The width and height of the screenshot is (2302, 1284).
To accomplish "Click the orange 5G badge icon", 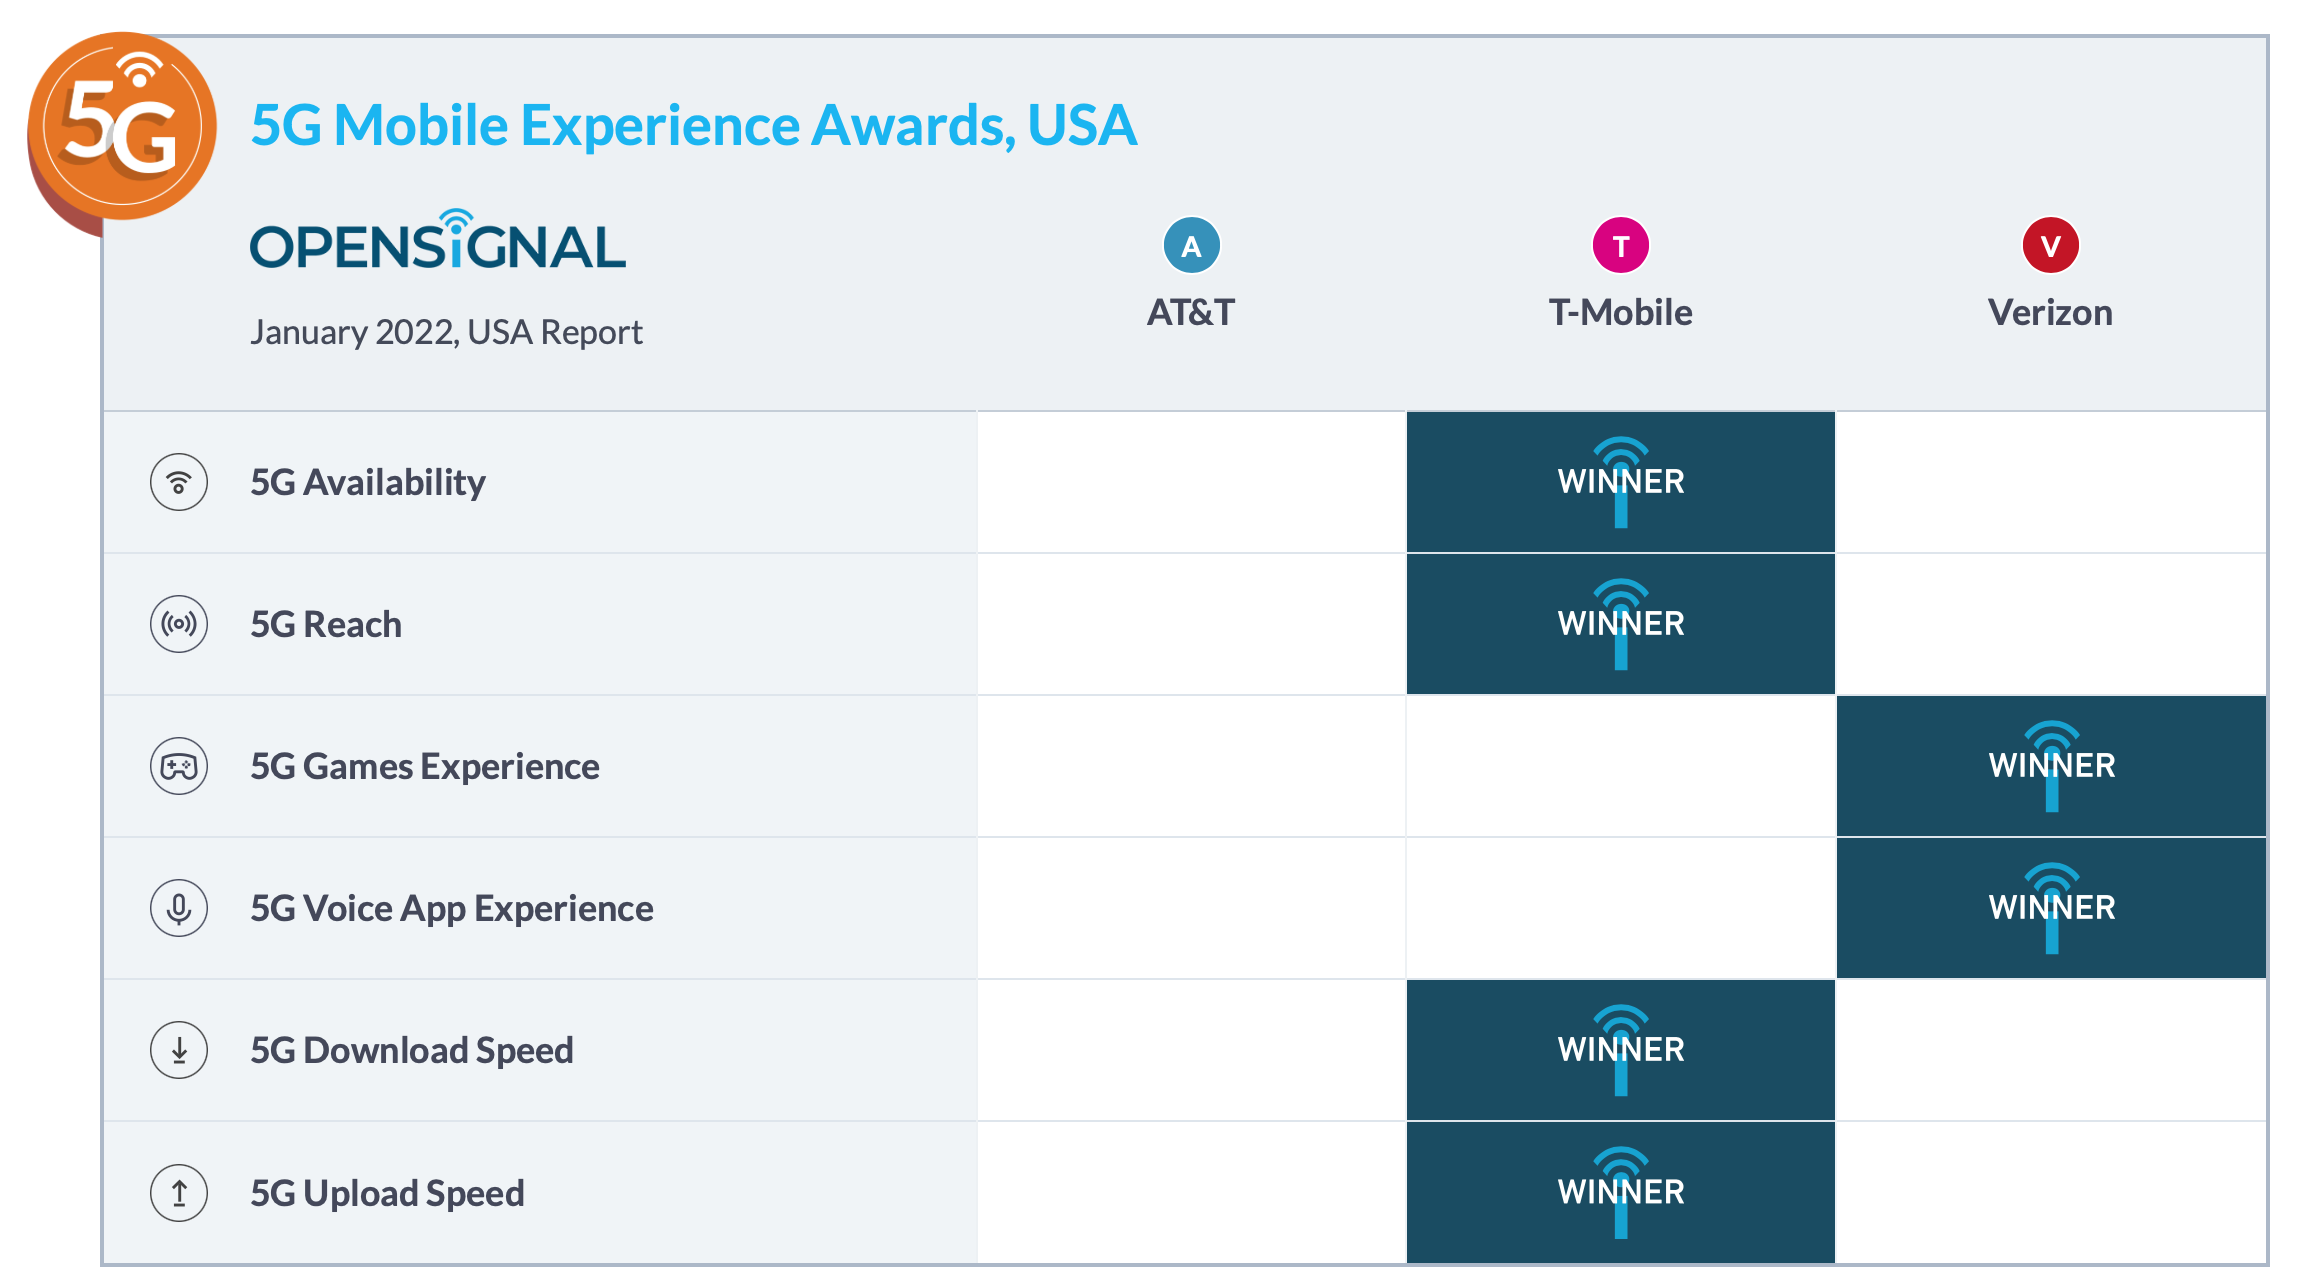I will coord(122,127).
